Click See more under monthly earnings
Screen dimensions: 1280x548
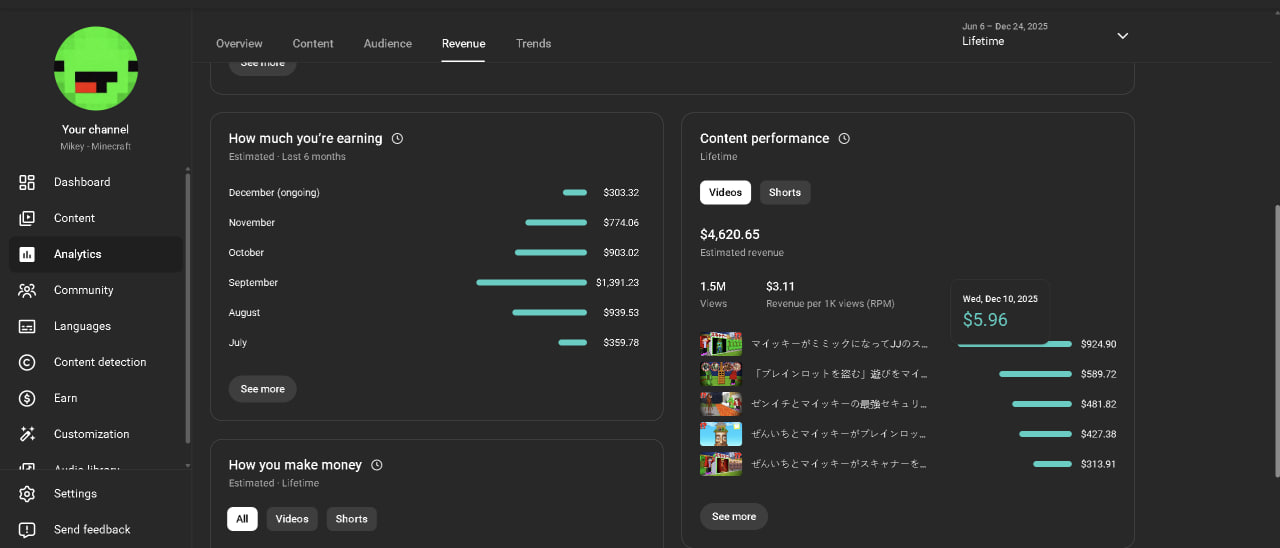(x=262, y=389)
